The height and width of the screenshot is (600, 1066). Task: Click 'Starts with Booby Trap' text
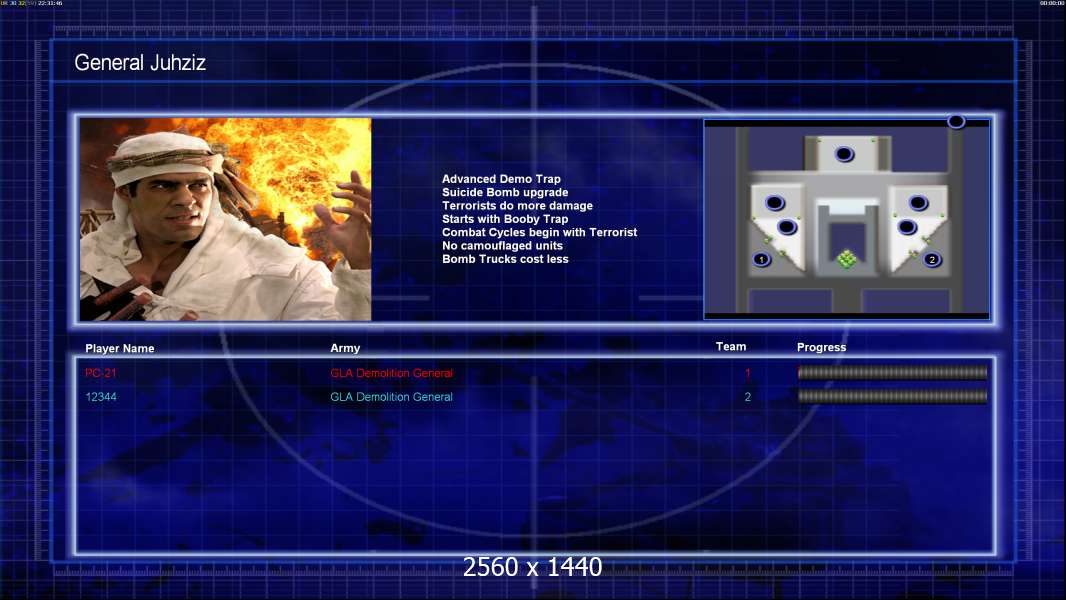click(x=505, y=219)
